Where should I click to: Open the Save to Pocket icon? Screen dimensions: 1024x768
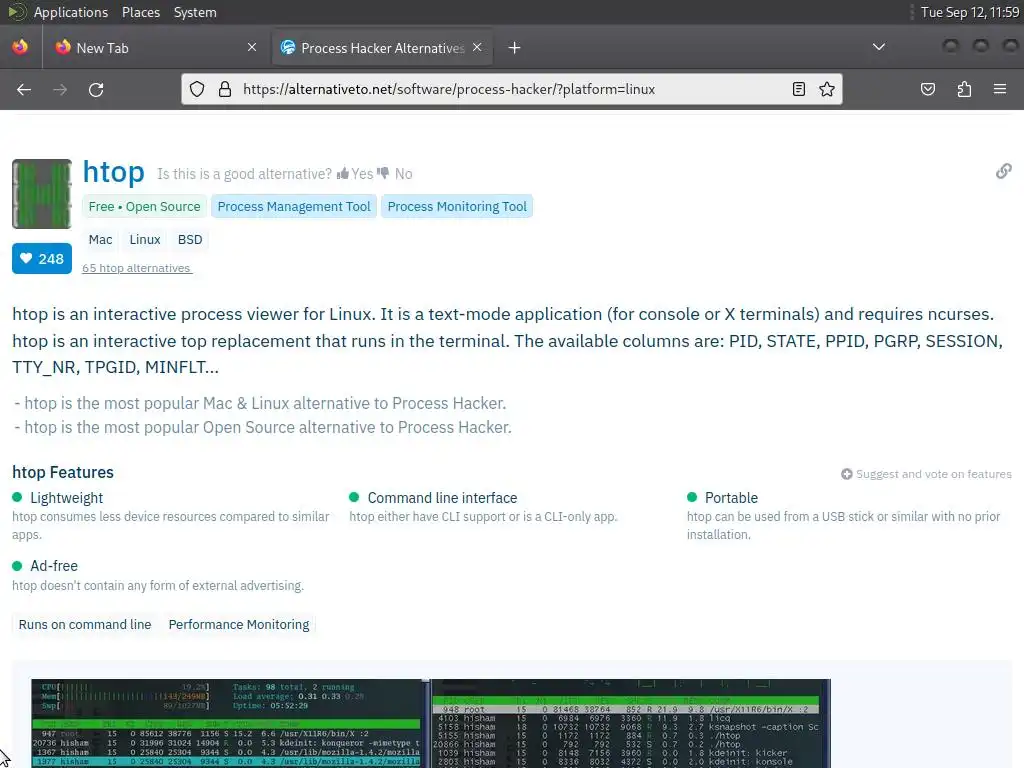pyautogui.click(x=928, y=89)
